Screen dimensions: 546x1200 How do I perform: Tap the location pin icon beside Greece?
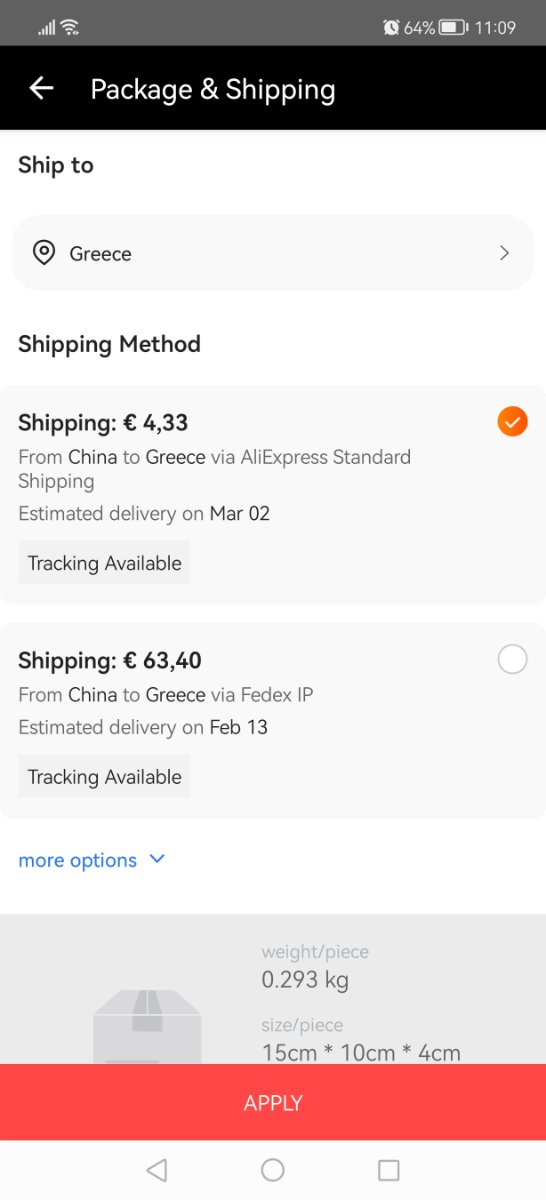[44, 253]
